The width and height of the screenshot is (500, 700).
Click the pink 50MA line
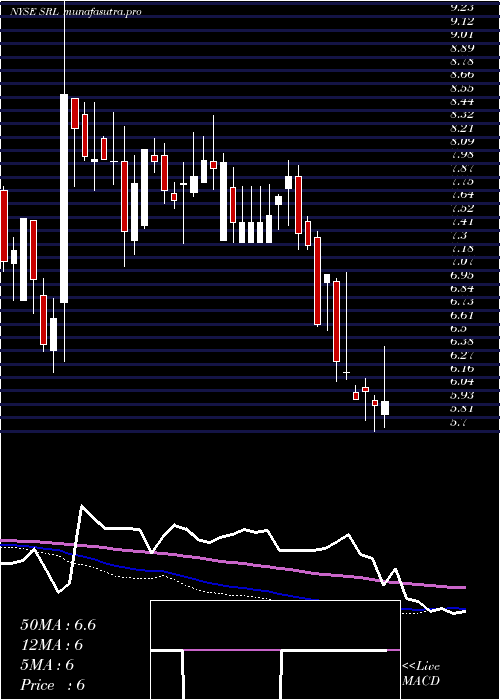(x=232, y=562)
